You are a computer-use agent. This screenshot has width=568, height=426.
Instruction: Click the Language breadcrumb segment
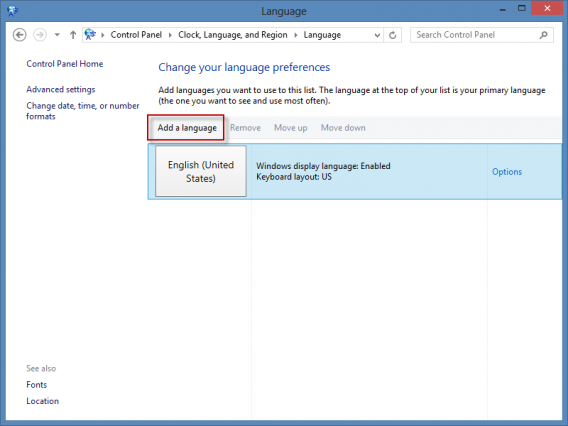(322, 35)
